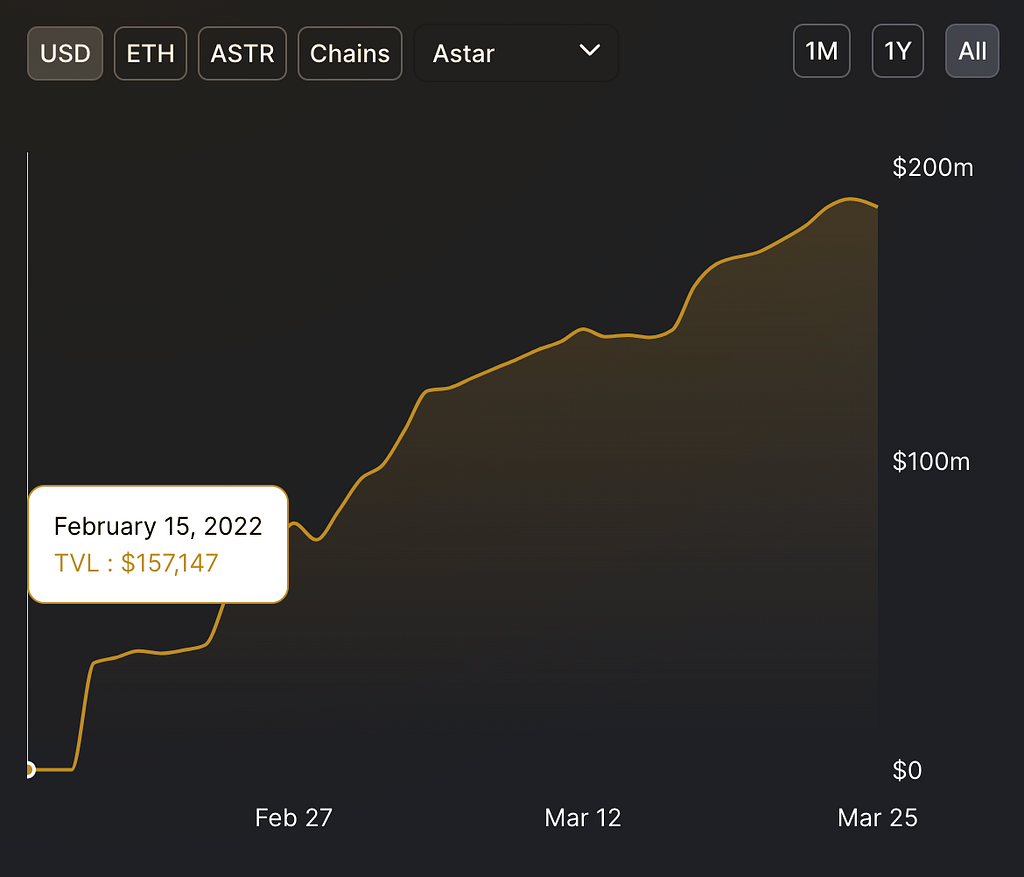Select the 1M time range

[x=822, y=51]
